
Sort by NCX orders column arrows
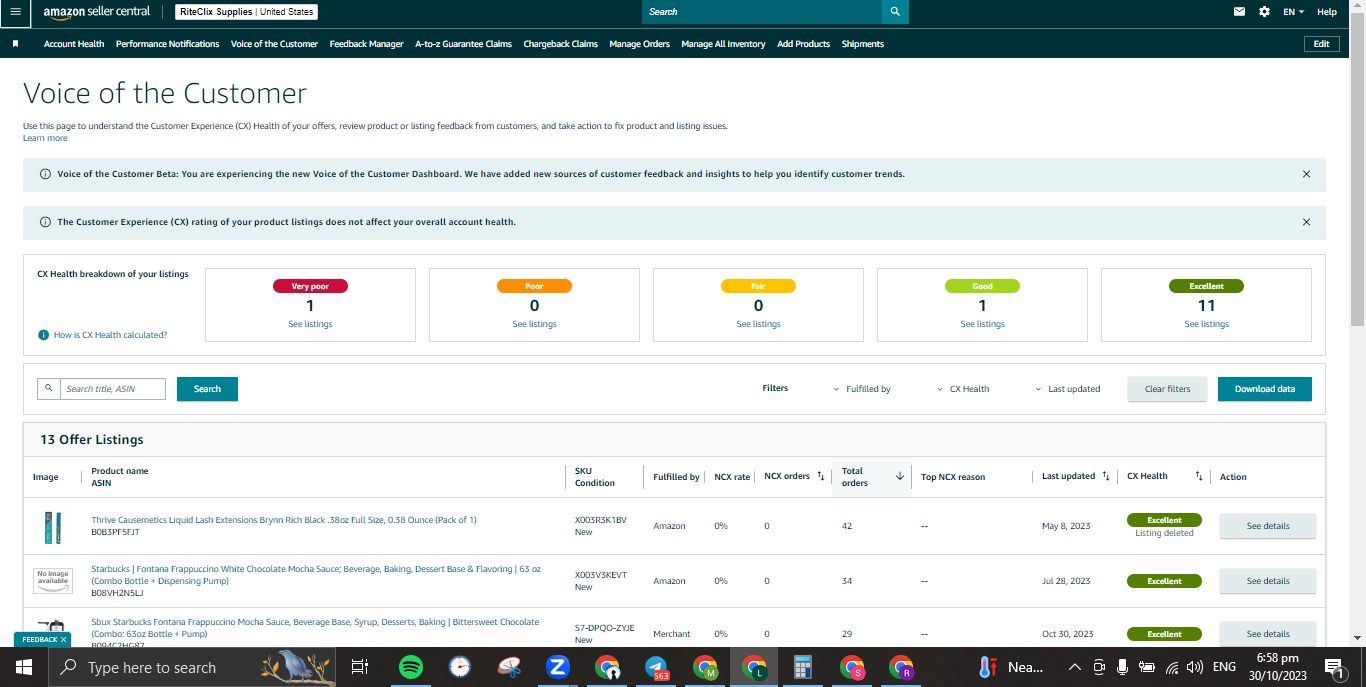[821, 476]
